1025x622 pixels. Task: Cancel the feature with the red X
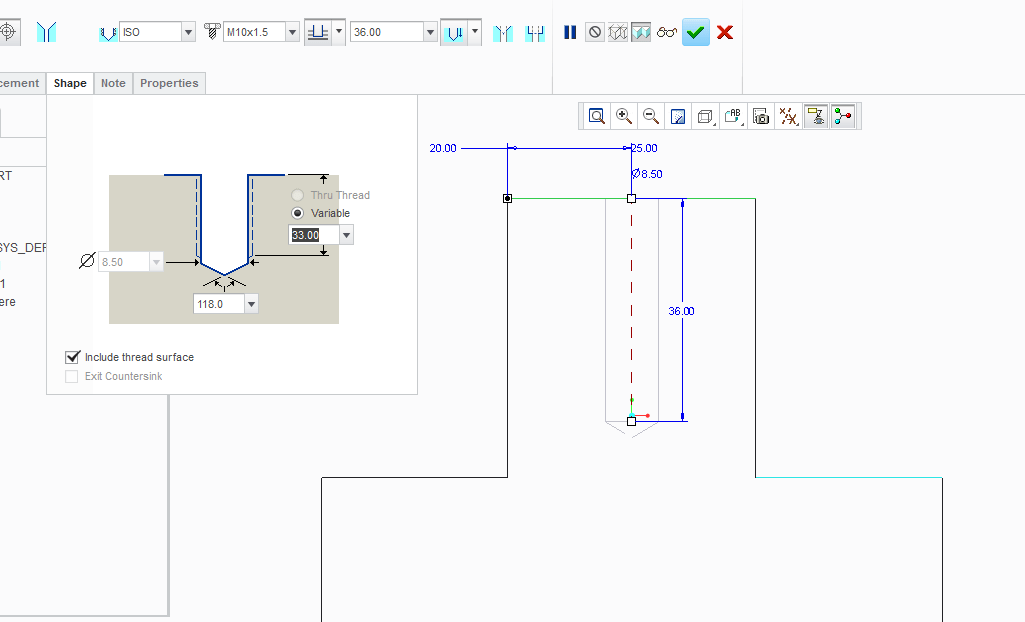725,32
